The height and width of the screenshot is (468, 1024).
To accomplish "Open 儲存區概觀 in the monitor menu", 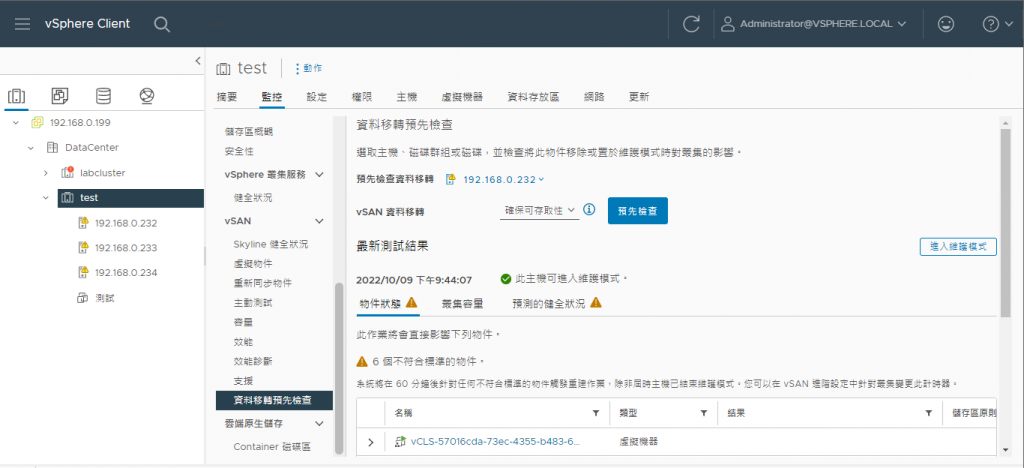I will (x=249, y=132).
